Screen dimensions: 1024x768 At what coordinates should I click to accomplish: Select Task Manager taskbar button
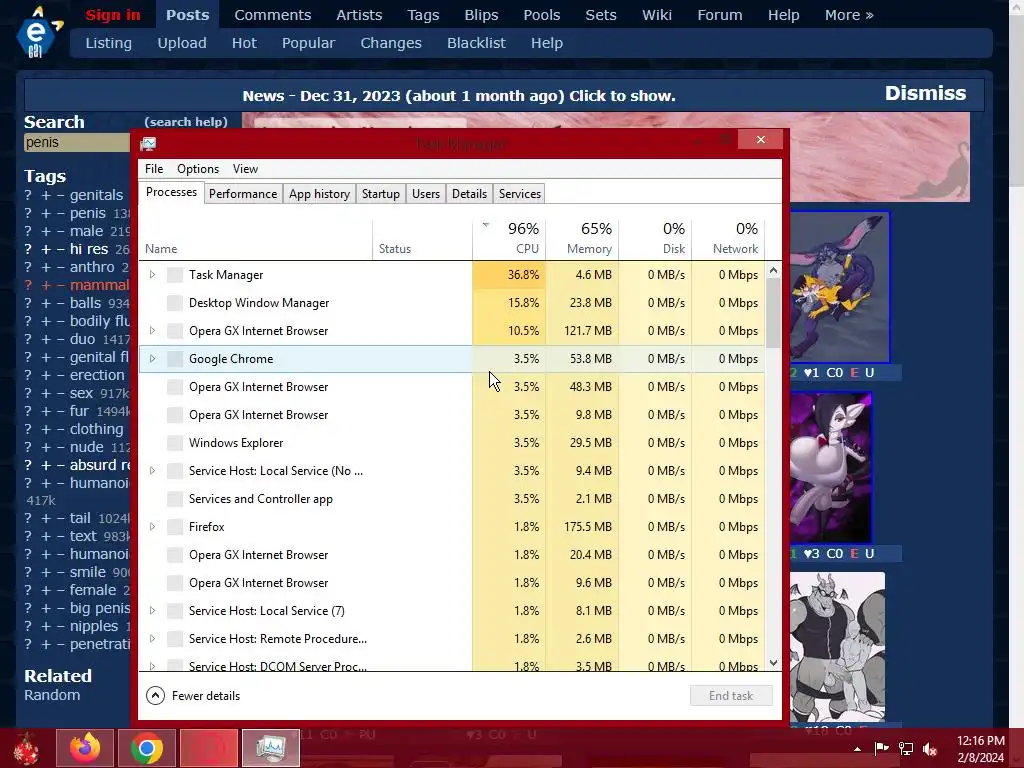(x=271, y=748)
